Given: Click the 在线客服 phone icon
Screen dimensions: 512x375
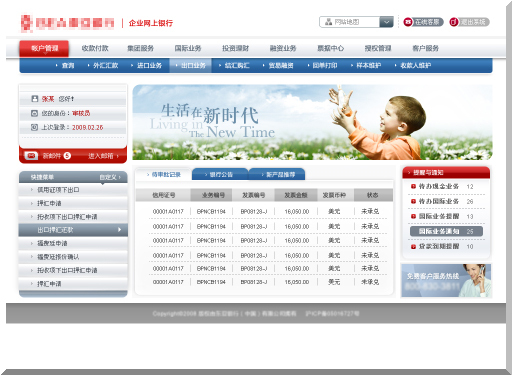Looking at the screenshot, I should coord(408,22).
